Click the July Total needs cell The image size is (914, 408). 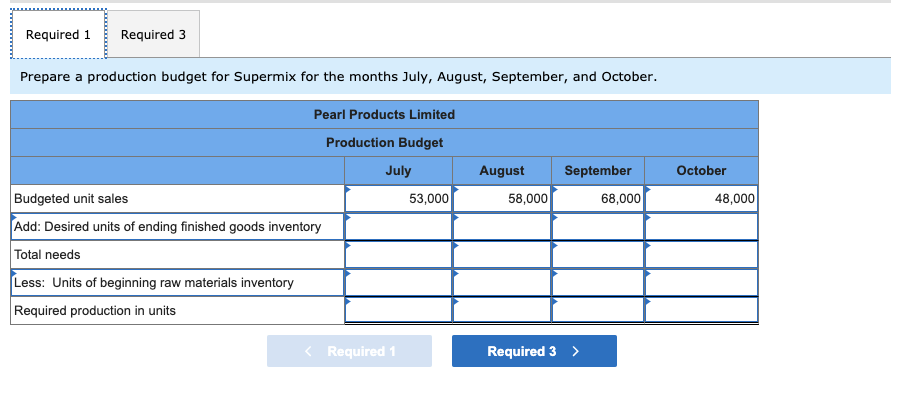tap(399, 255)
